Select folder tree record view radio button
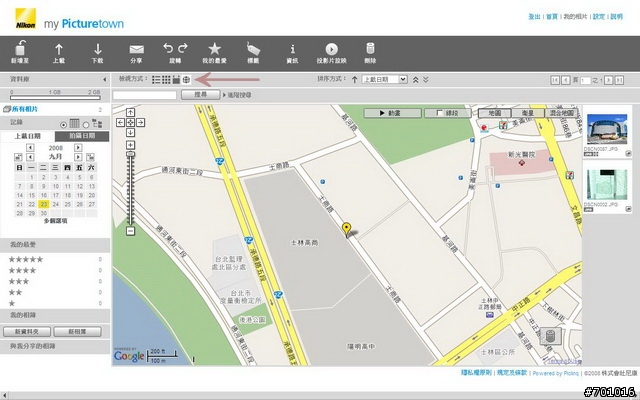The height and width of the screenshot is (400, 640). click(86, 124)
